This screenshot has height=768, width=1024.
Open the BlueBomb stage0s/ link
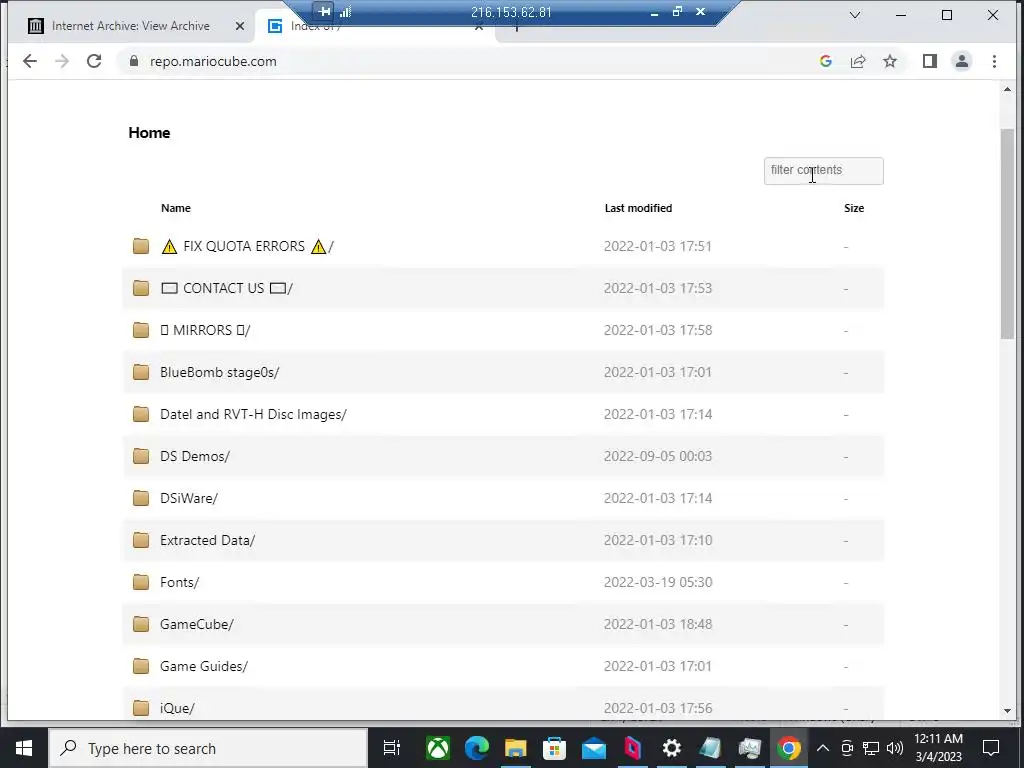point(219,372)
